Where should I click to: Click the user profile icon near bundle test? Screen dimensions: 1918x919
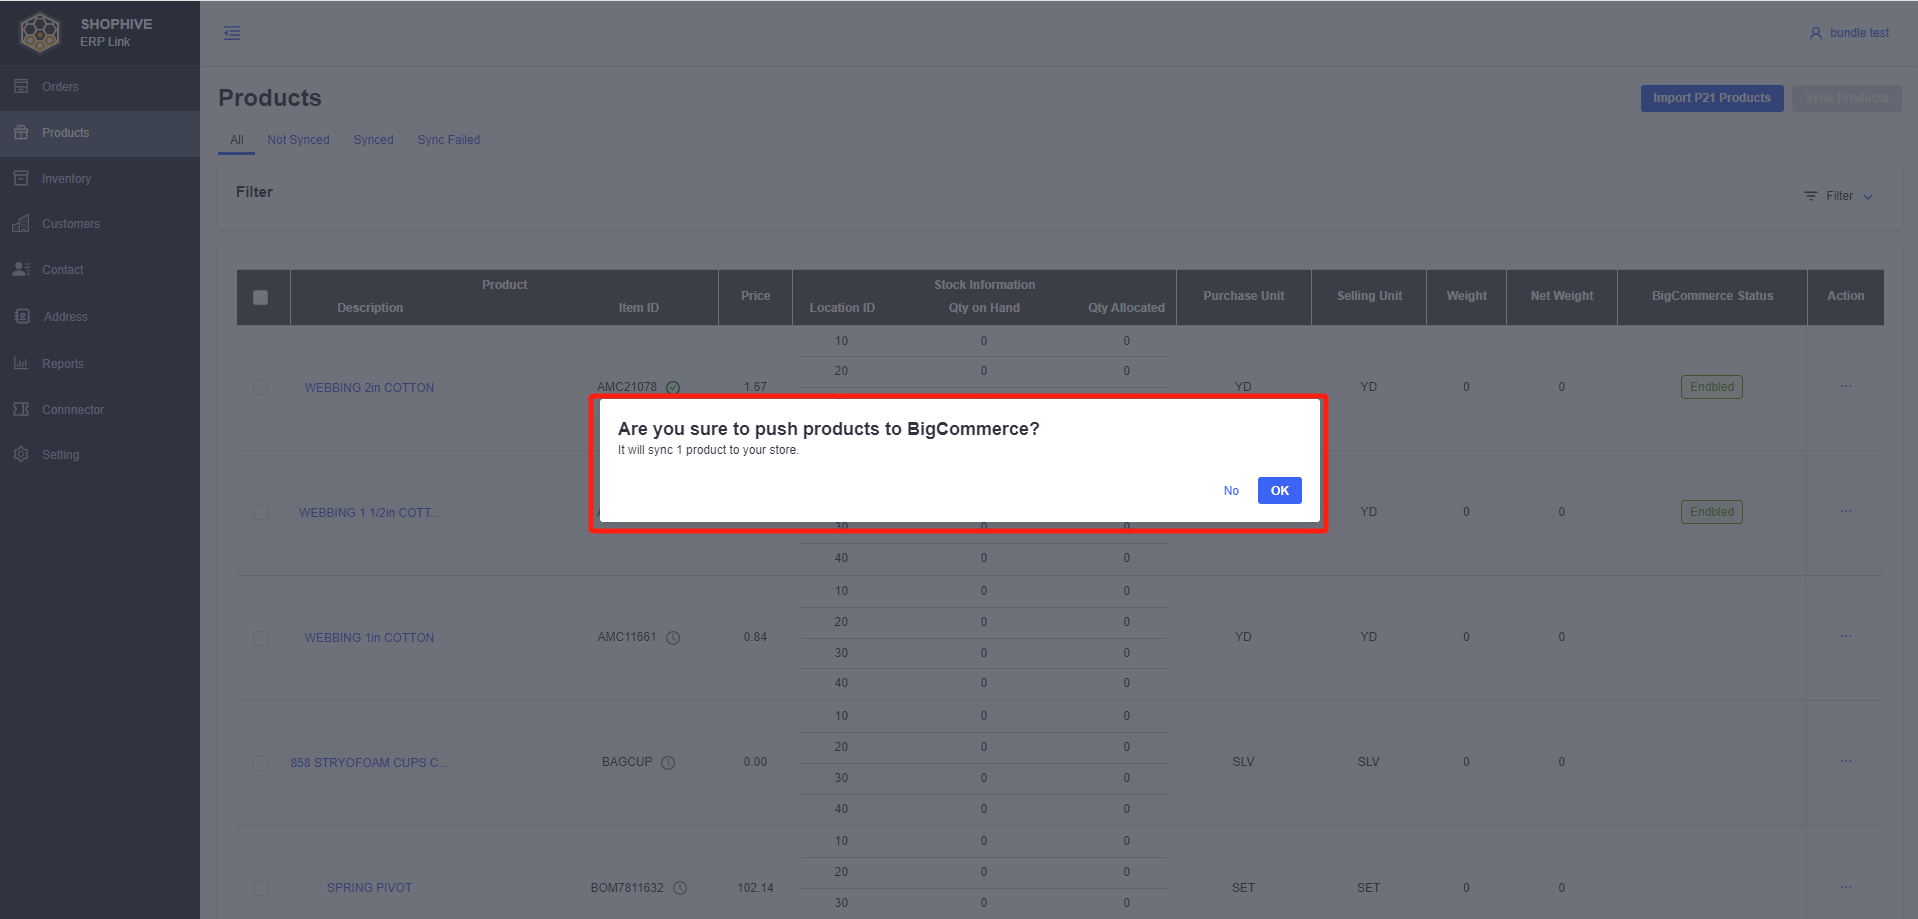click(1816, 33)
